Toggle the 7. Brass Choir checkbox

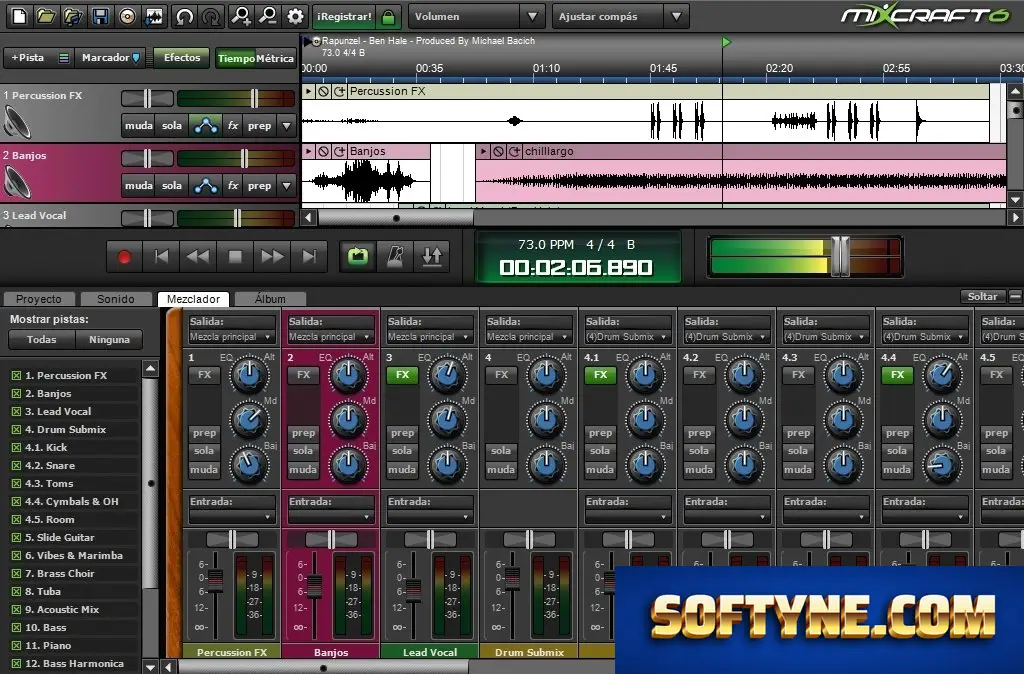(x=16, y=574)
